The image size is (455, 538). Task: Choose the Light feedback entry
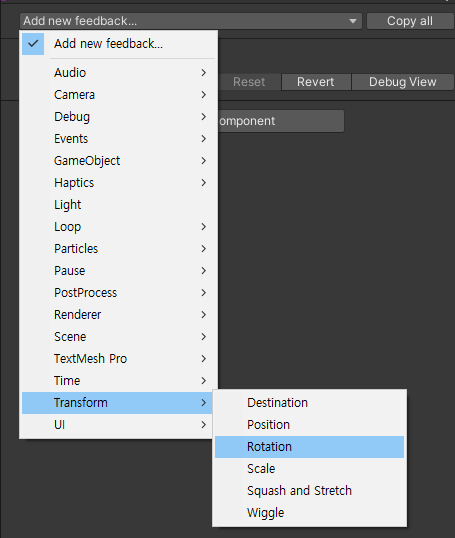(118, 204)
